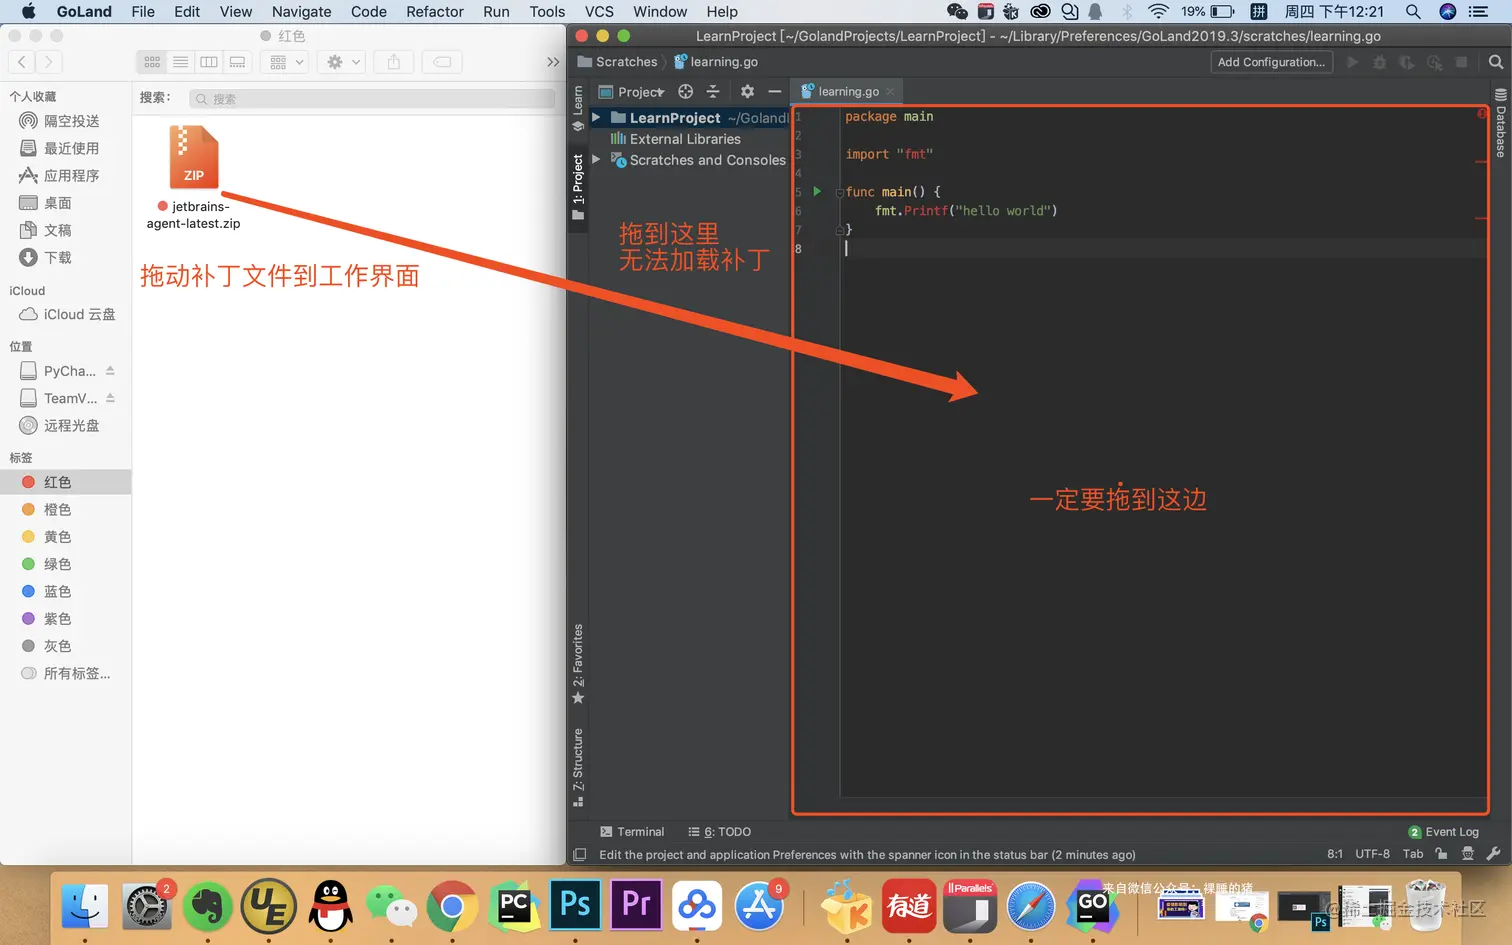This screenshot has width=1512, height=945.
Task: Click Add Configuration... button
Action: coord(1271,62)
